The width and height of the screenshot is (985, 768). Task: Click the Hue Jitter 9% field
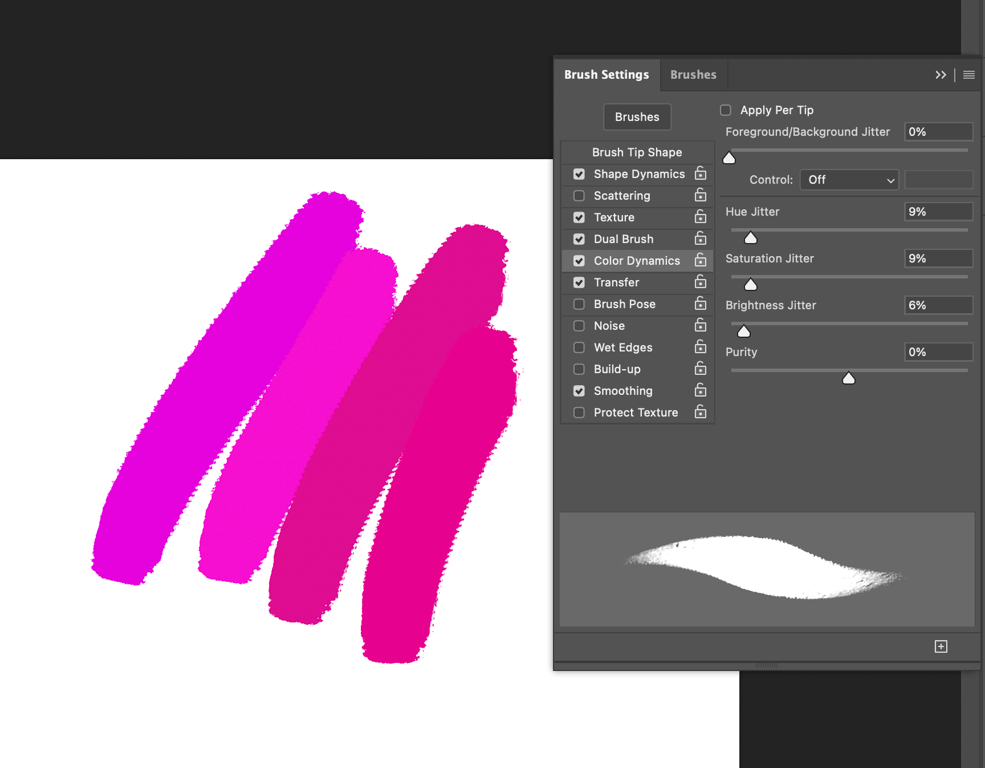939,212
